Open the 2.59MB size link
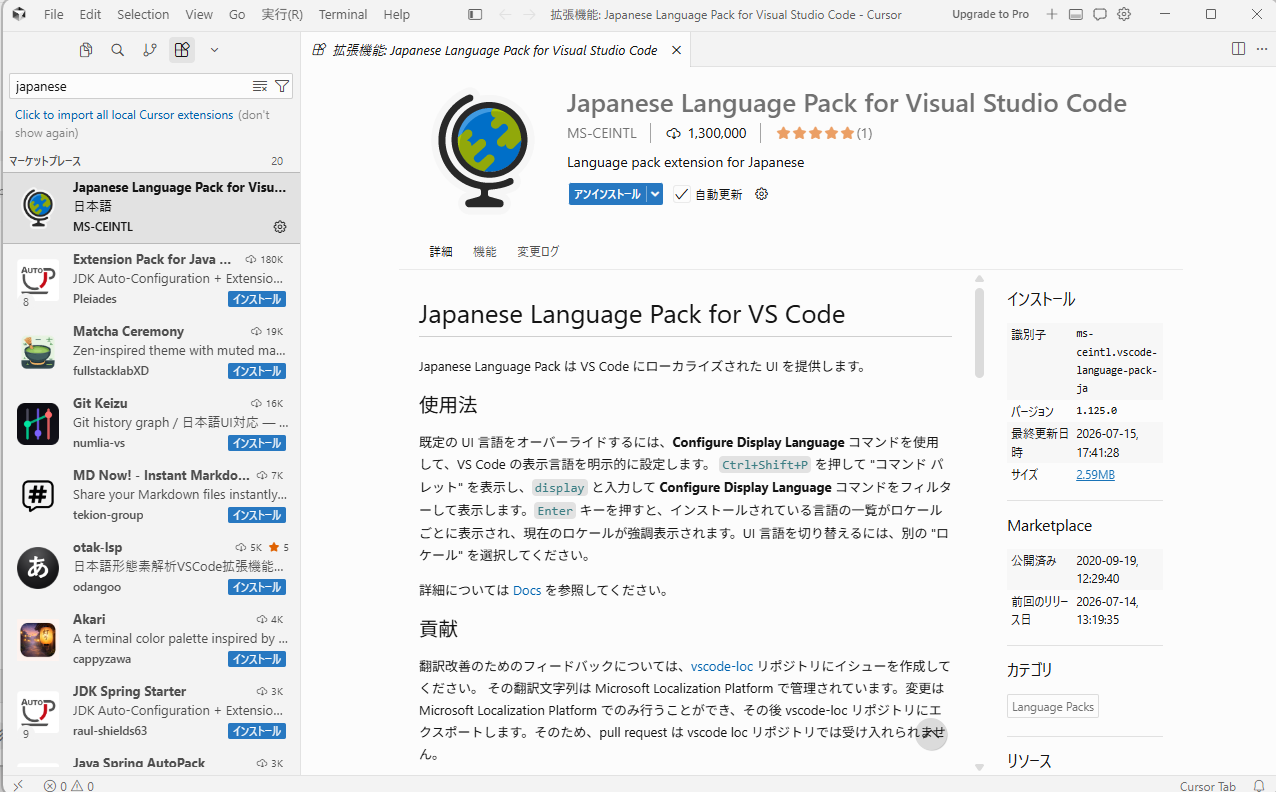This screenshot has height=792, width=1276. (1095, 475)
